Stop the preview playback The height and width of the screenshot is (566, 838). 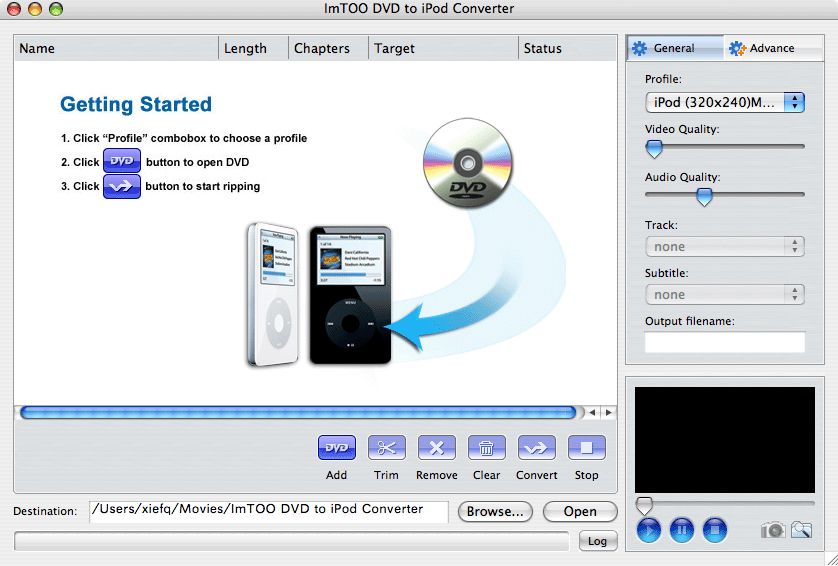pyautogui.click(x=715, y=530)
